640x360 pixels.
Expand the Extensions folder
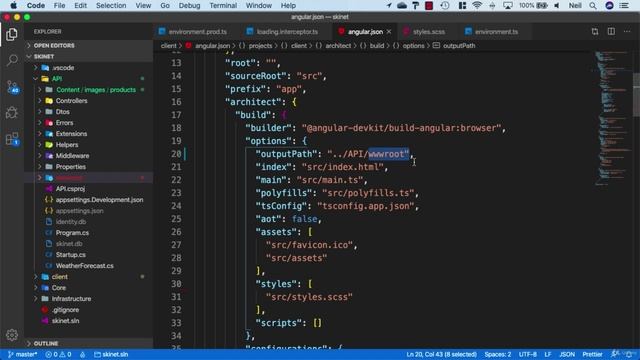89,133
